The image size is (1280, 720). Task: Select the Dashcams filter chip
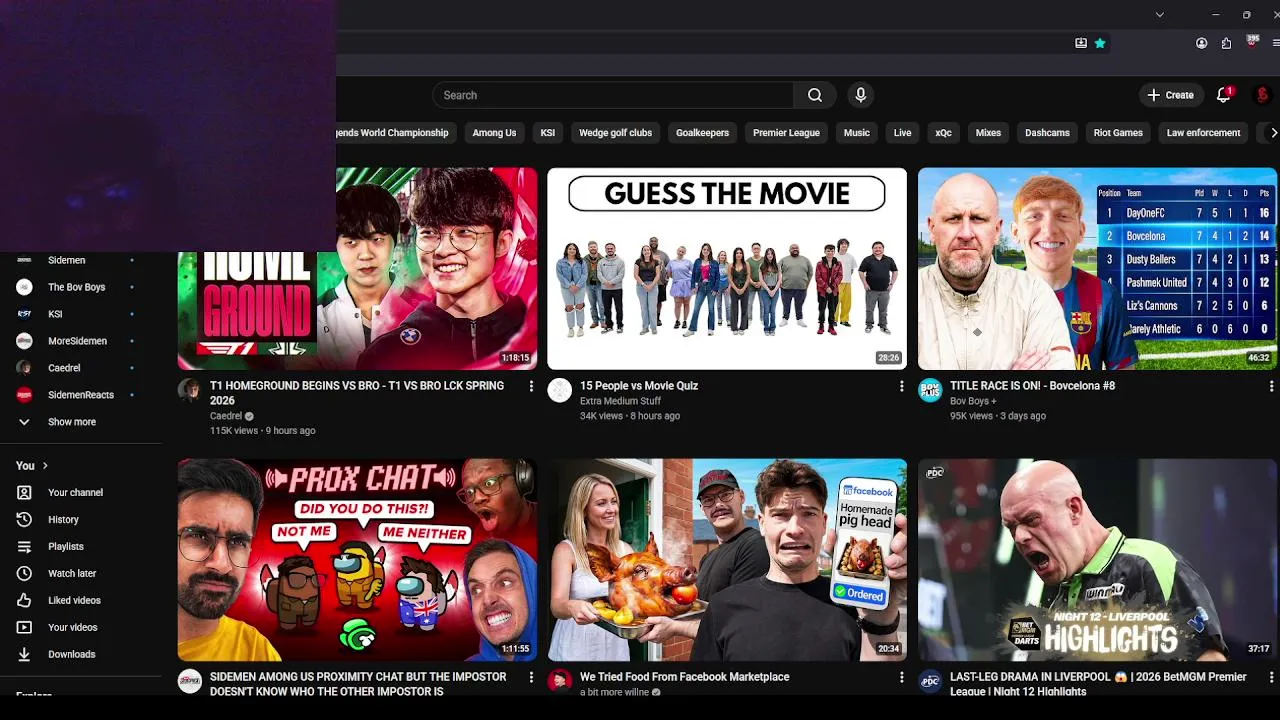[x=1047, y=133]
